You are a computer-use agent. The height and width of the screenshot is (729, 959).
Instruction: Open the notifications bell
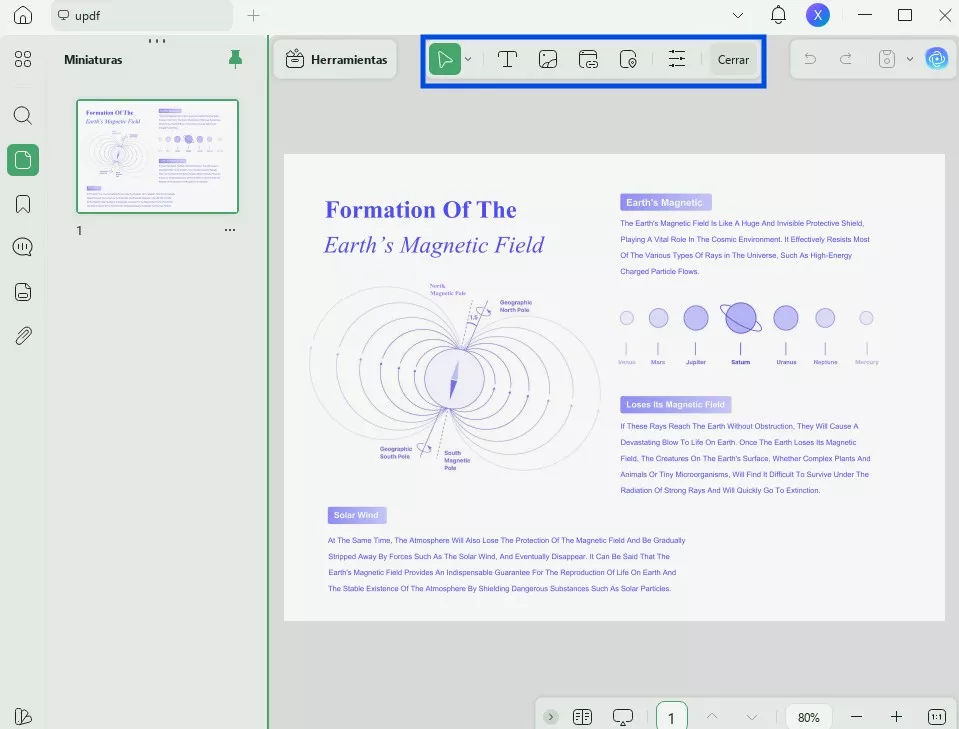tap(778, 15)
